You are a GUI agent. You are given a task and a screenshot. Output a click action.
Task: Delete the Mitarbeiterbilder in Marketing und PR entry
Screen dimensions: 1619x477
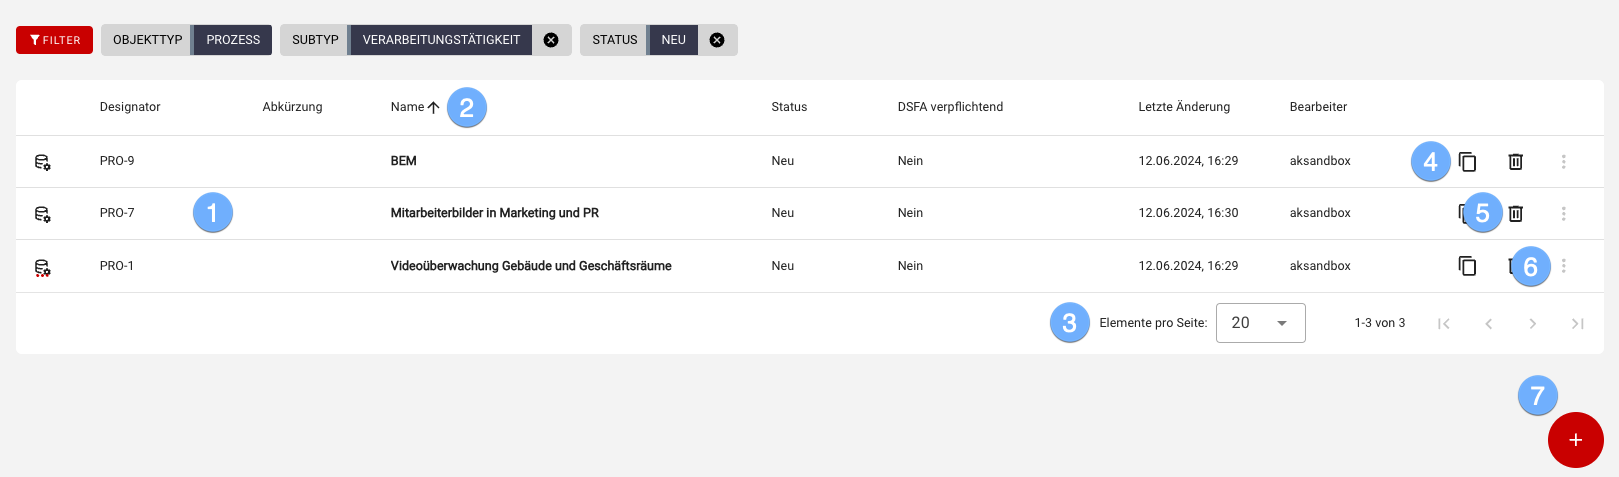[1516, 213]
